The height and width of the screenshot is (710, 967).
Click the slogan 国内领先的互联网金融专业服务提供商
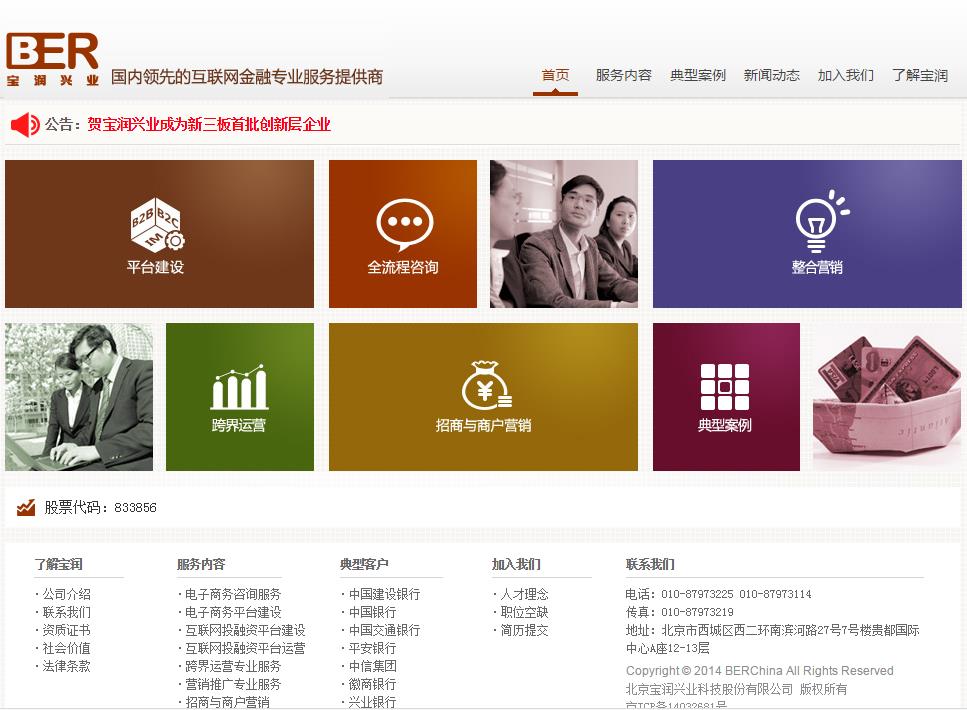[247, 76]
